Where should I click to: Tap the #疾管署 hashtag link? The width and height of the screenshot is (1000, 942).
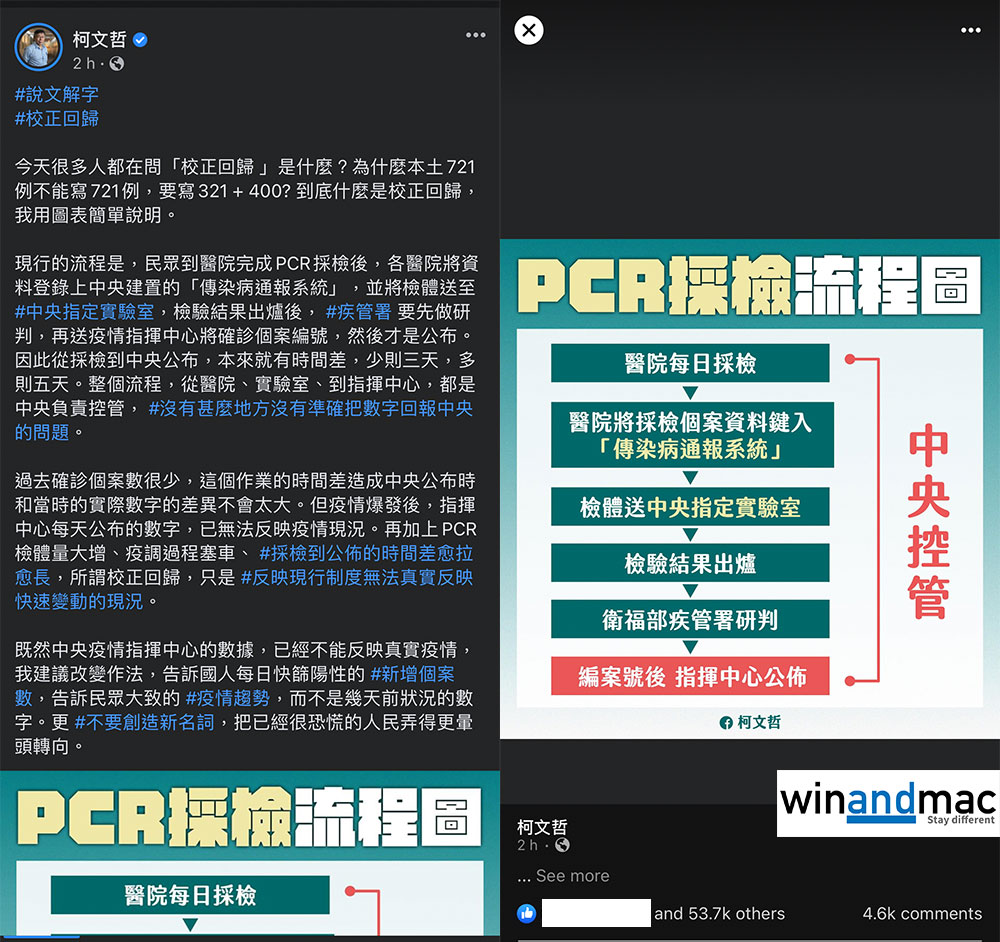(x=358, y=311)
